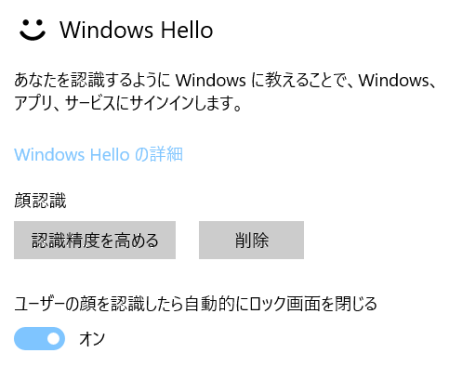Click the 認識精度を高める button
The width and height of the screenshot is (450, 366).
pos(95,240)
